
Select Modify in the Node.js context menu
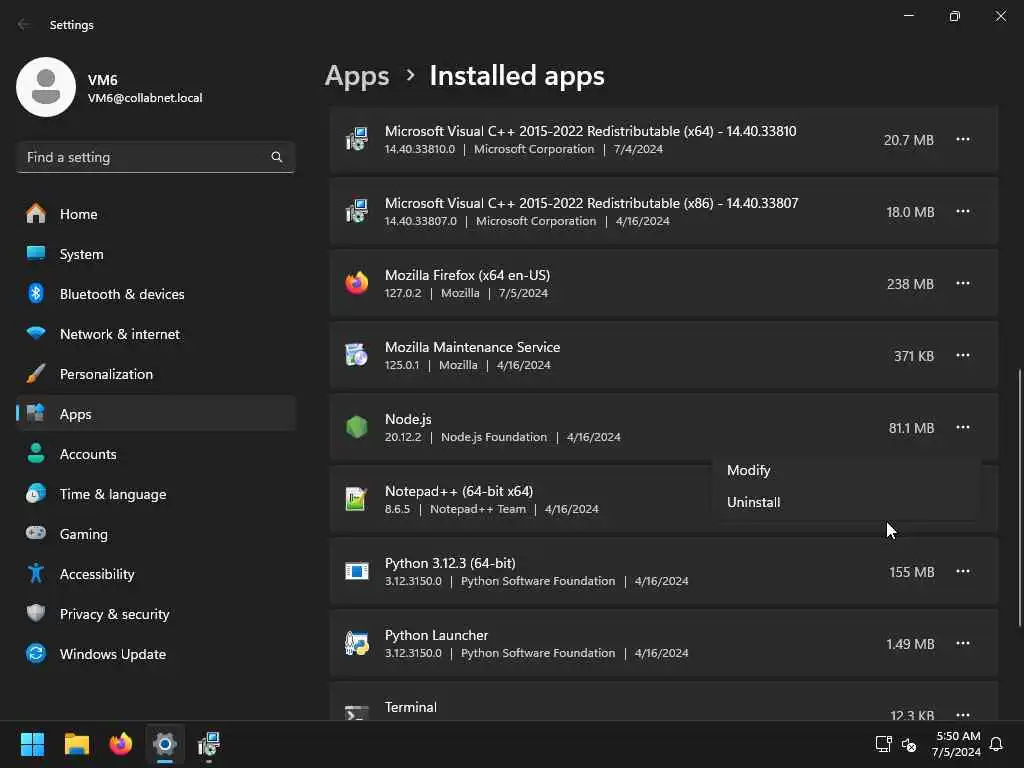coord(749,470)
